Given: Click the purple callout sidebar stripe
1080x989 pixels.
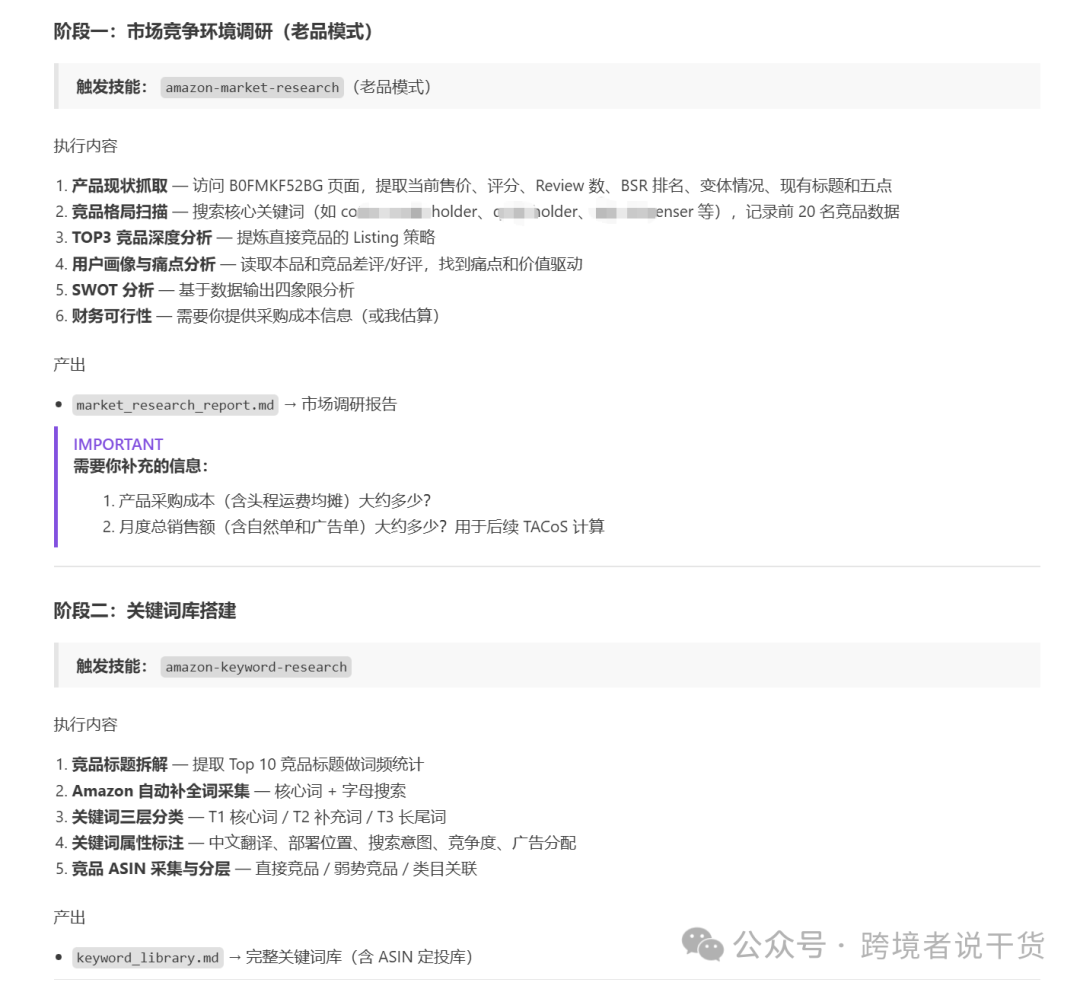Looking at the screenshot, I should (x=58, y=490).
